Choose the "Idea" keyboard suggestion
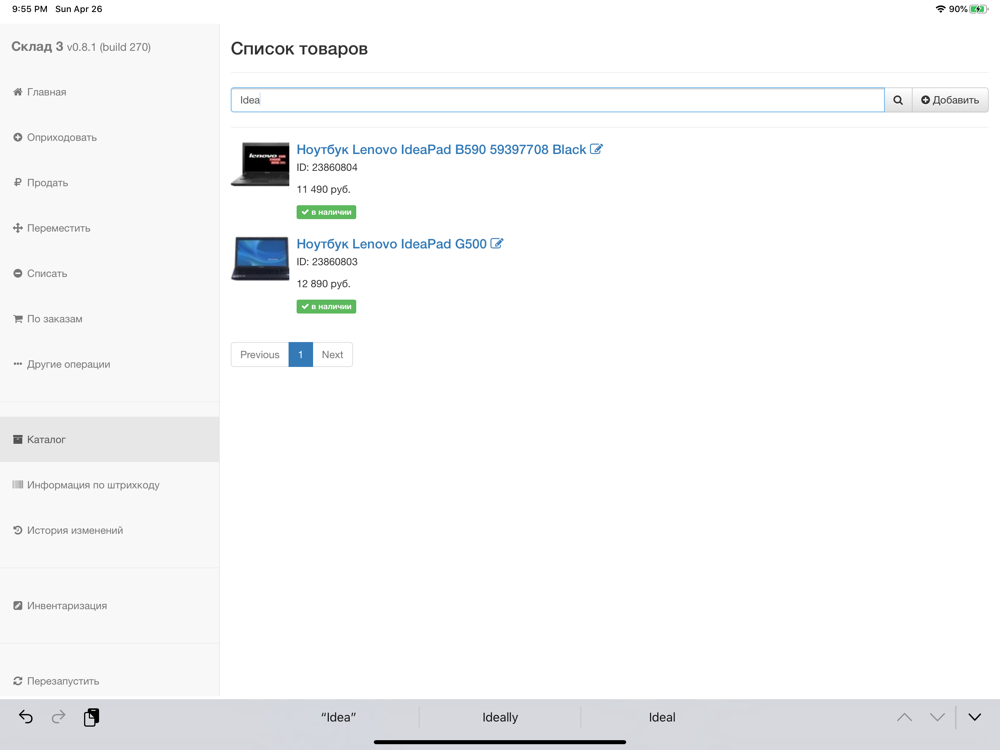Image resolution: width=1000 pixels, height=750 pixels. (x=338, y=717)
